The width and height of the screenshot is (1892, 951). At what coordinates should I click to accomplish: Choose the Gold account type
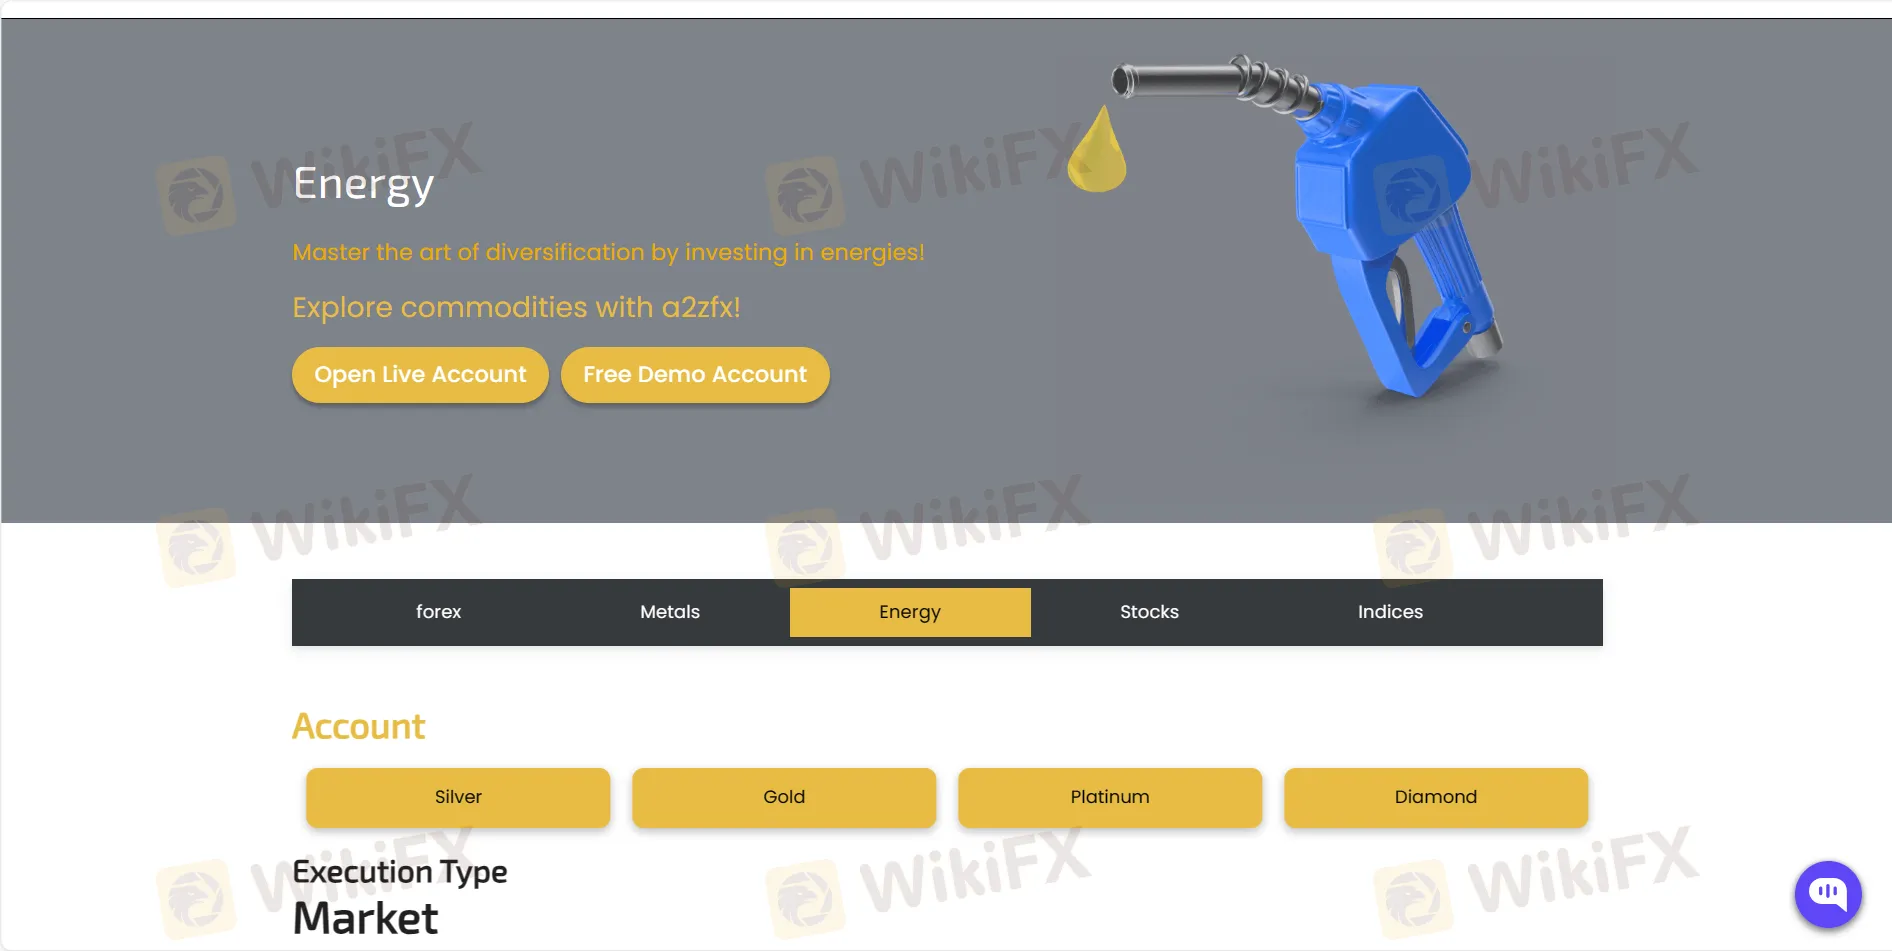(784, 797)
